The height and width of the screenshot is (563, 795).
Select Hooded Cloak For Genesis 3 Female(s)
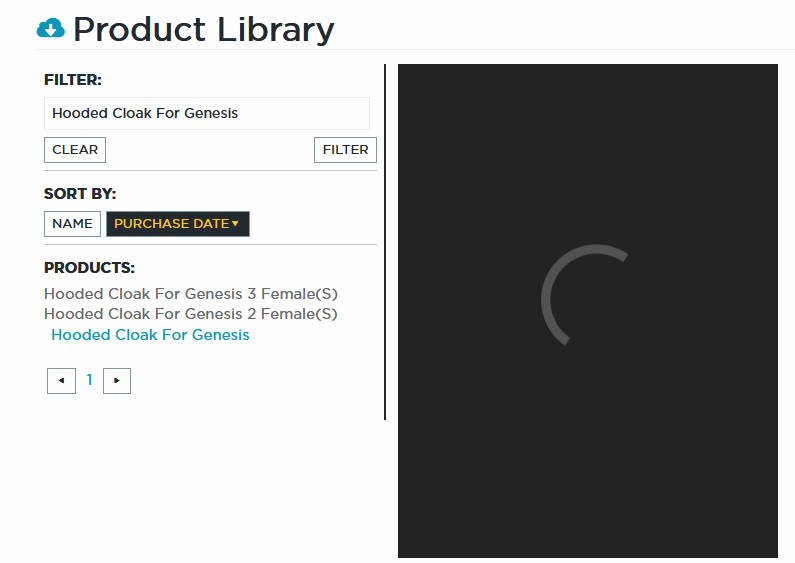pos(191,294)
